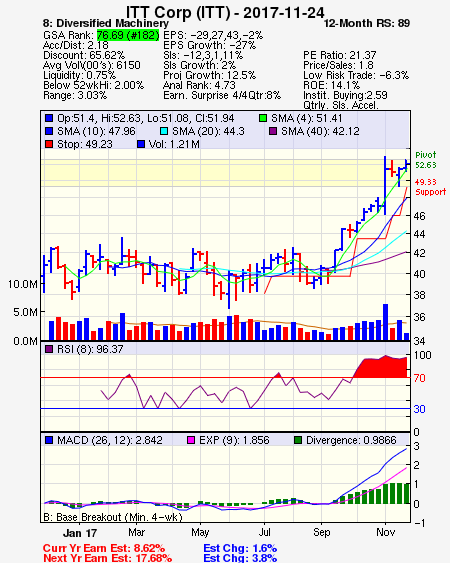The image size is (450, 563).
Task: Click the 'Est Chg: 3.8%' text
Action: pyautogui.click(x=240, y=558)
